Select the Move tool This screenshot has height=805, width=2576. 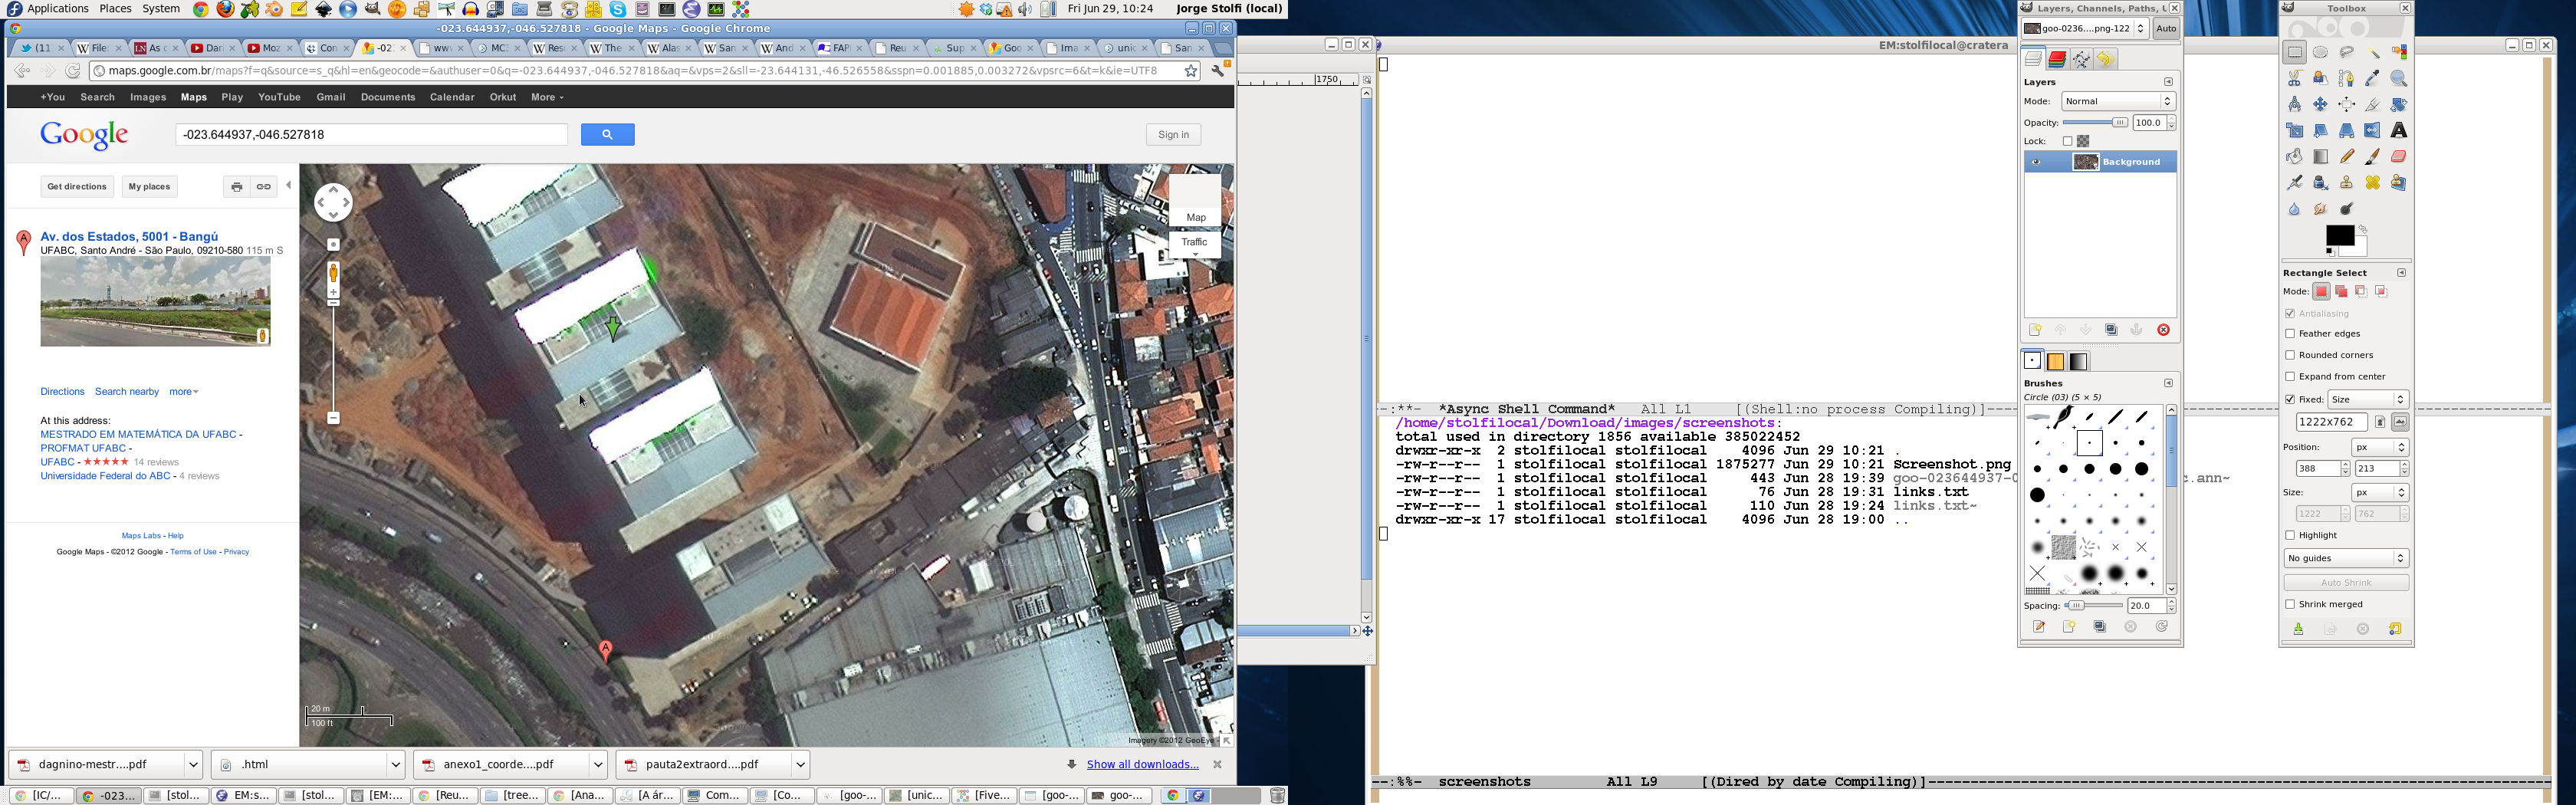2320,105
